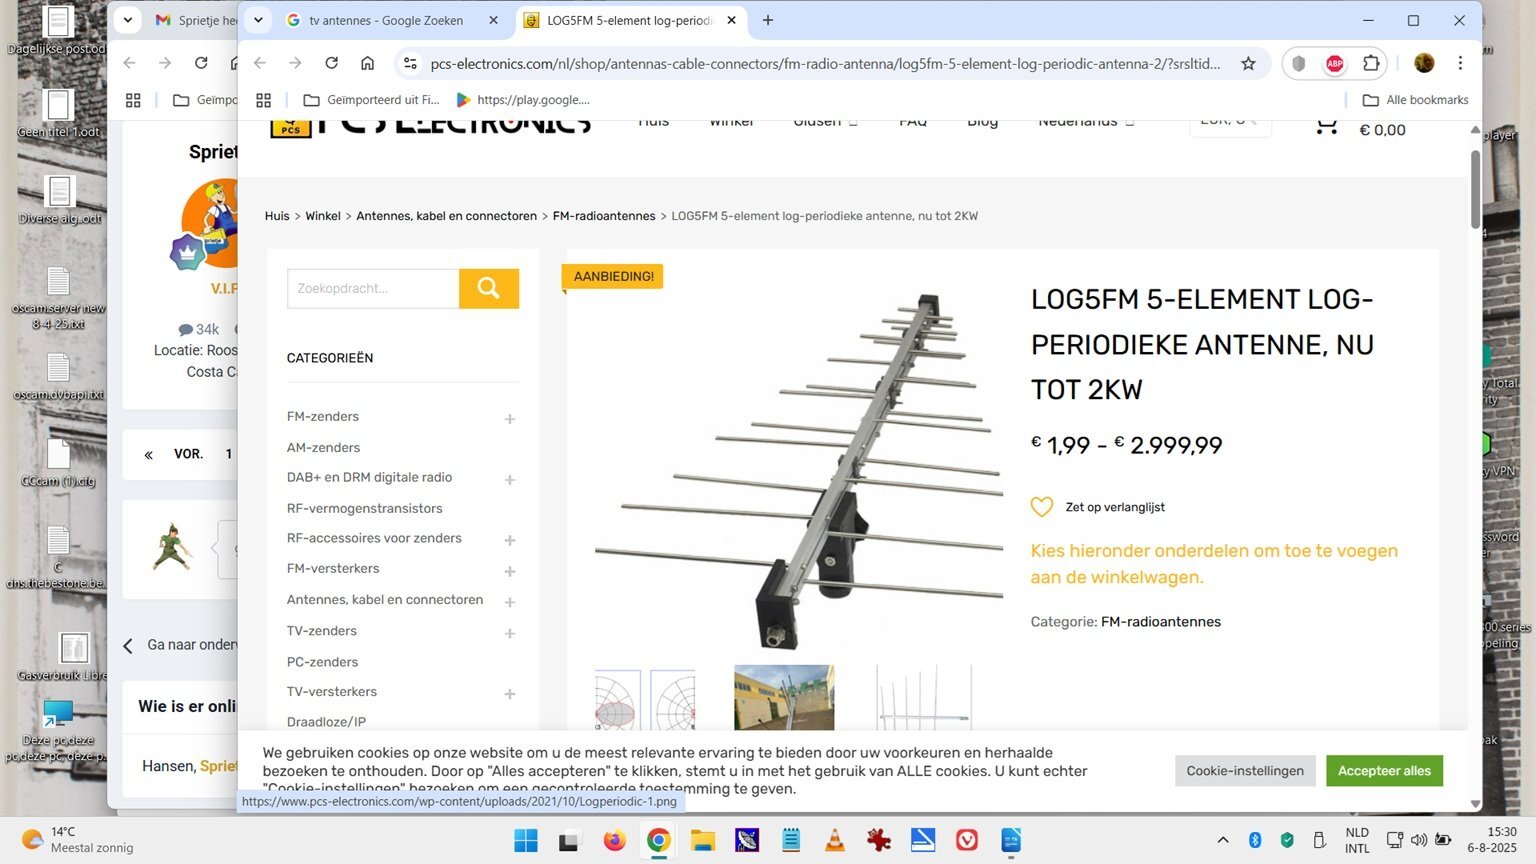Reload the page in the front window
This screenshot has width=1536, height=864.
(331, 63)
